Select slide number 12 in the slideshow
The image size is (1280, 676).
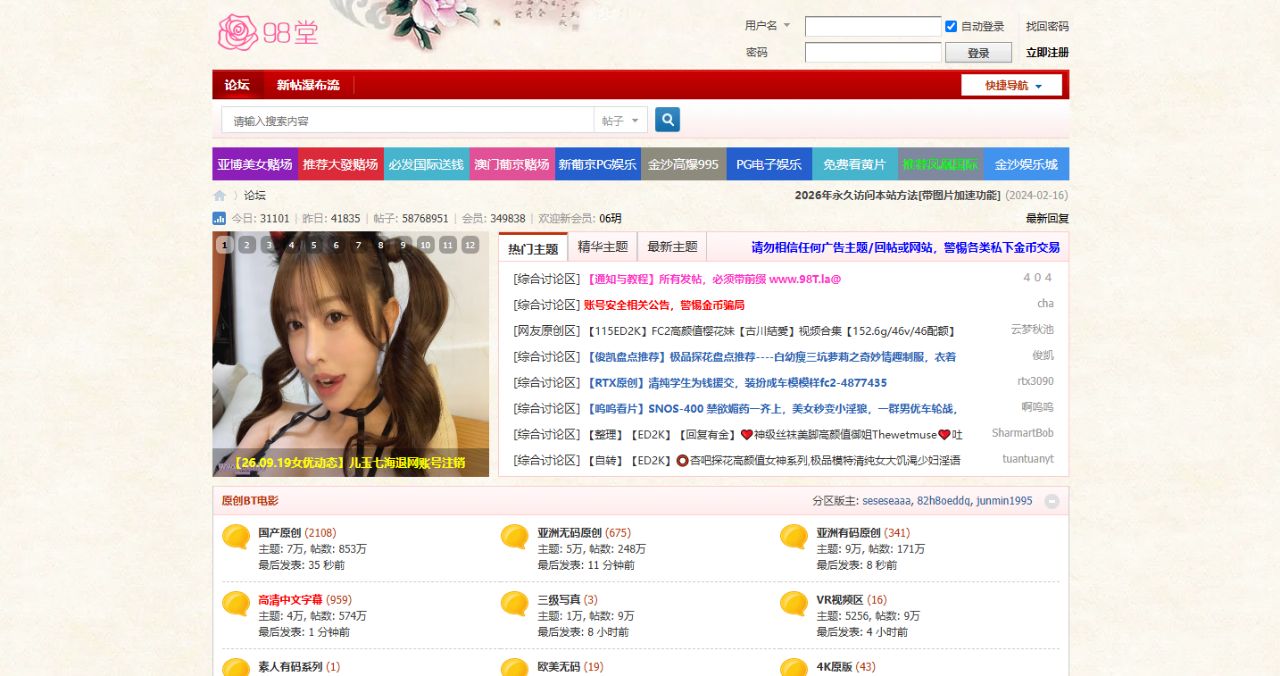point(470,245)
